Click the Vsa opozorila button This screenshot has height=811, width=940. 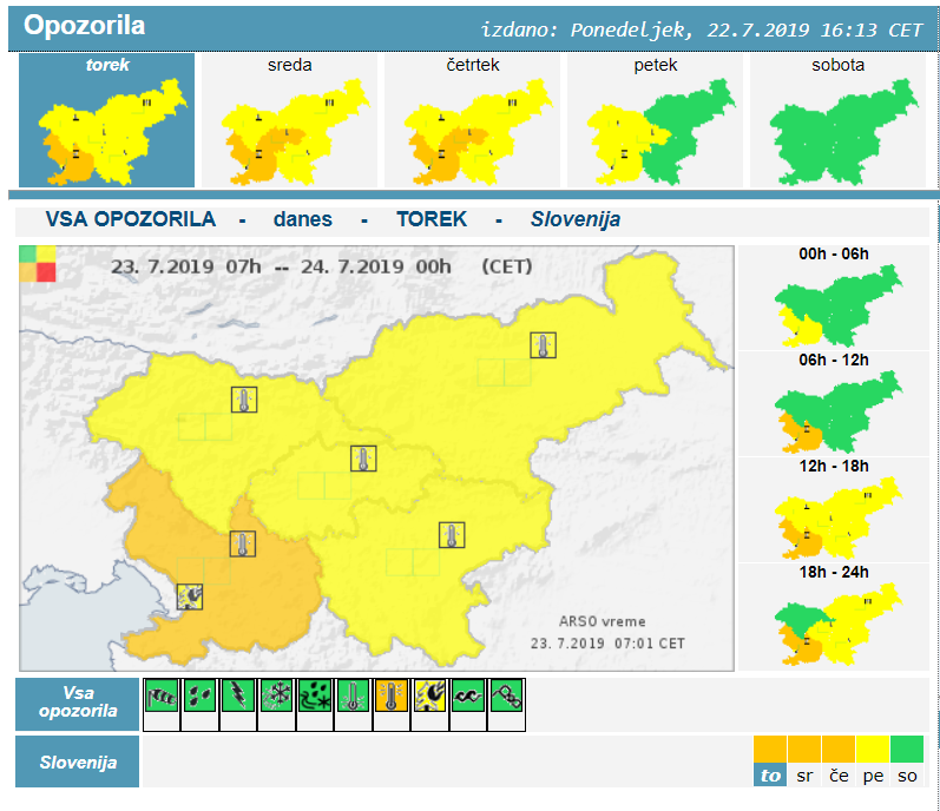pyautogui.click(x=77, y=704)
